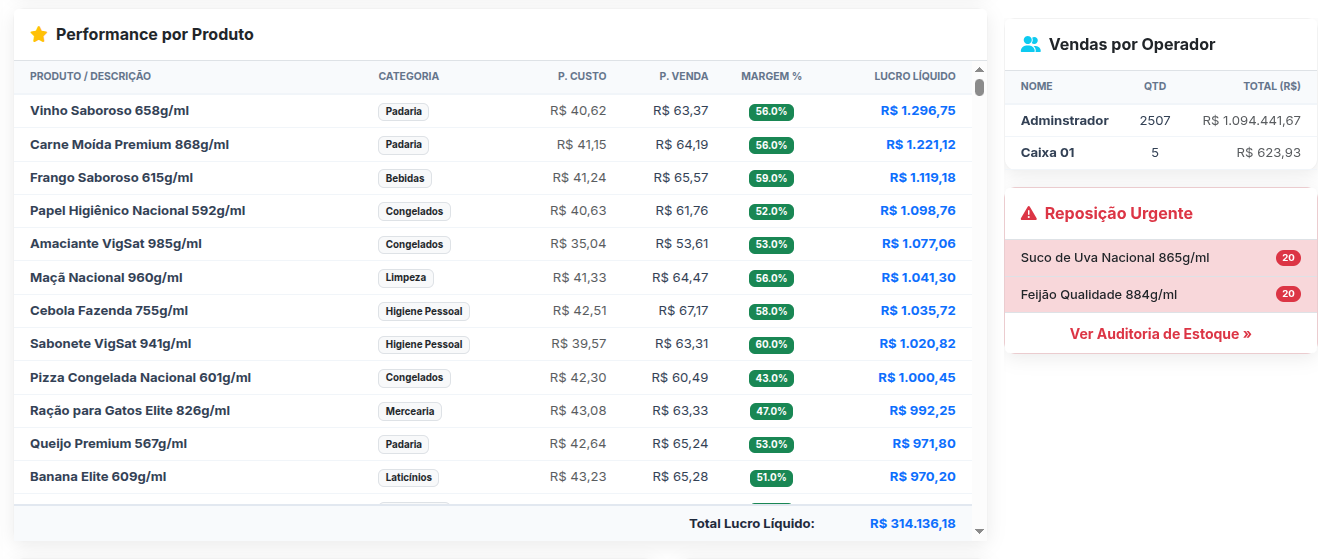Click the 47.0% margin badge for Ração para Gatos
Screen dimensions: 1336x559
pyautogui.click(x=771, y=411)
